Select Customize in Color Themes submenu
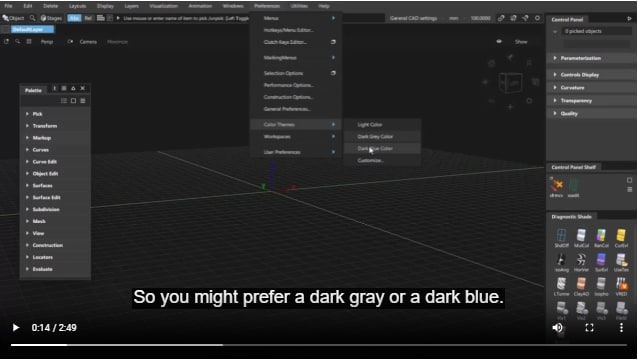Viewport: 638px width, 360px height. pyautogui.click(x=382, y=160)
